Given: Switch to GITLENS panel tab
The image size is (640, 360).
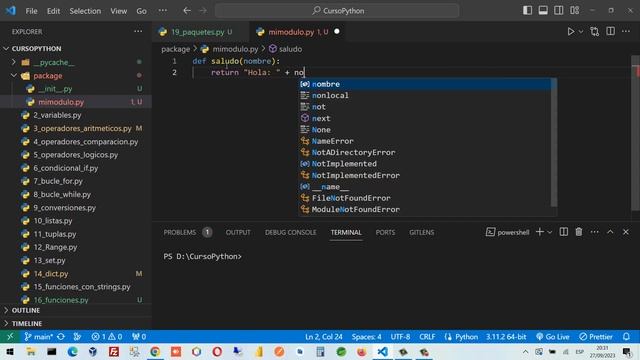Looking at the screenshot, I should [x=422, y=232].
